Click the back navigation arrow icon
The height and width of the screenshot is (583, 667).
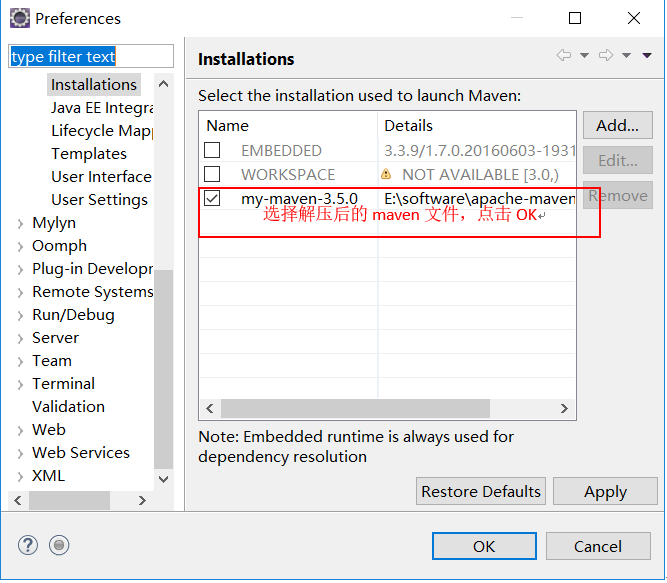point(564,55)
